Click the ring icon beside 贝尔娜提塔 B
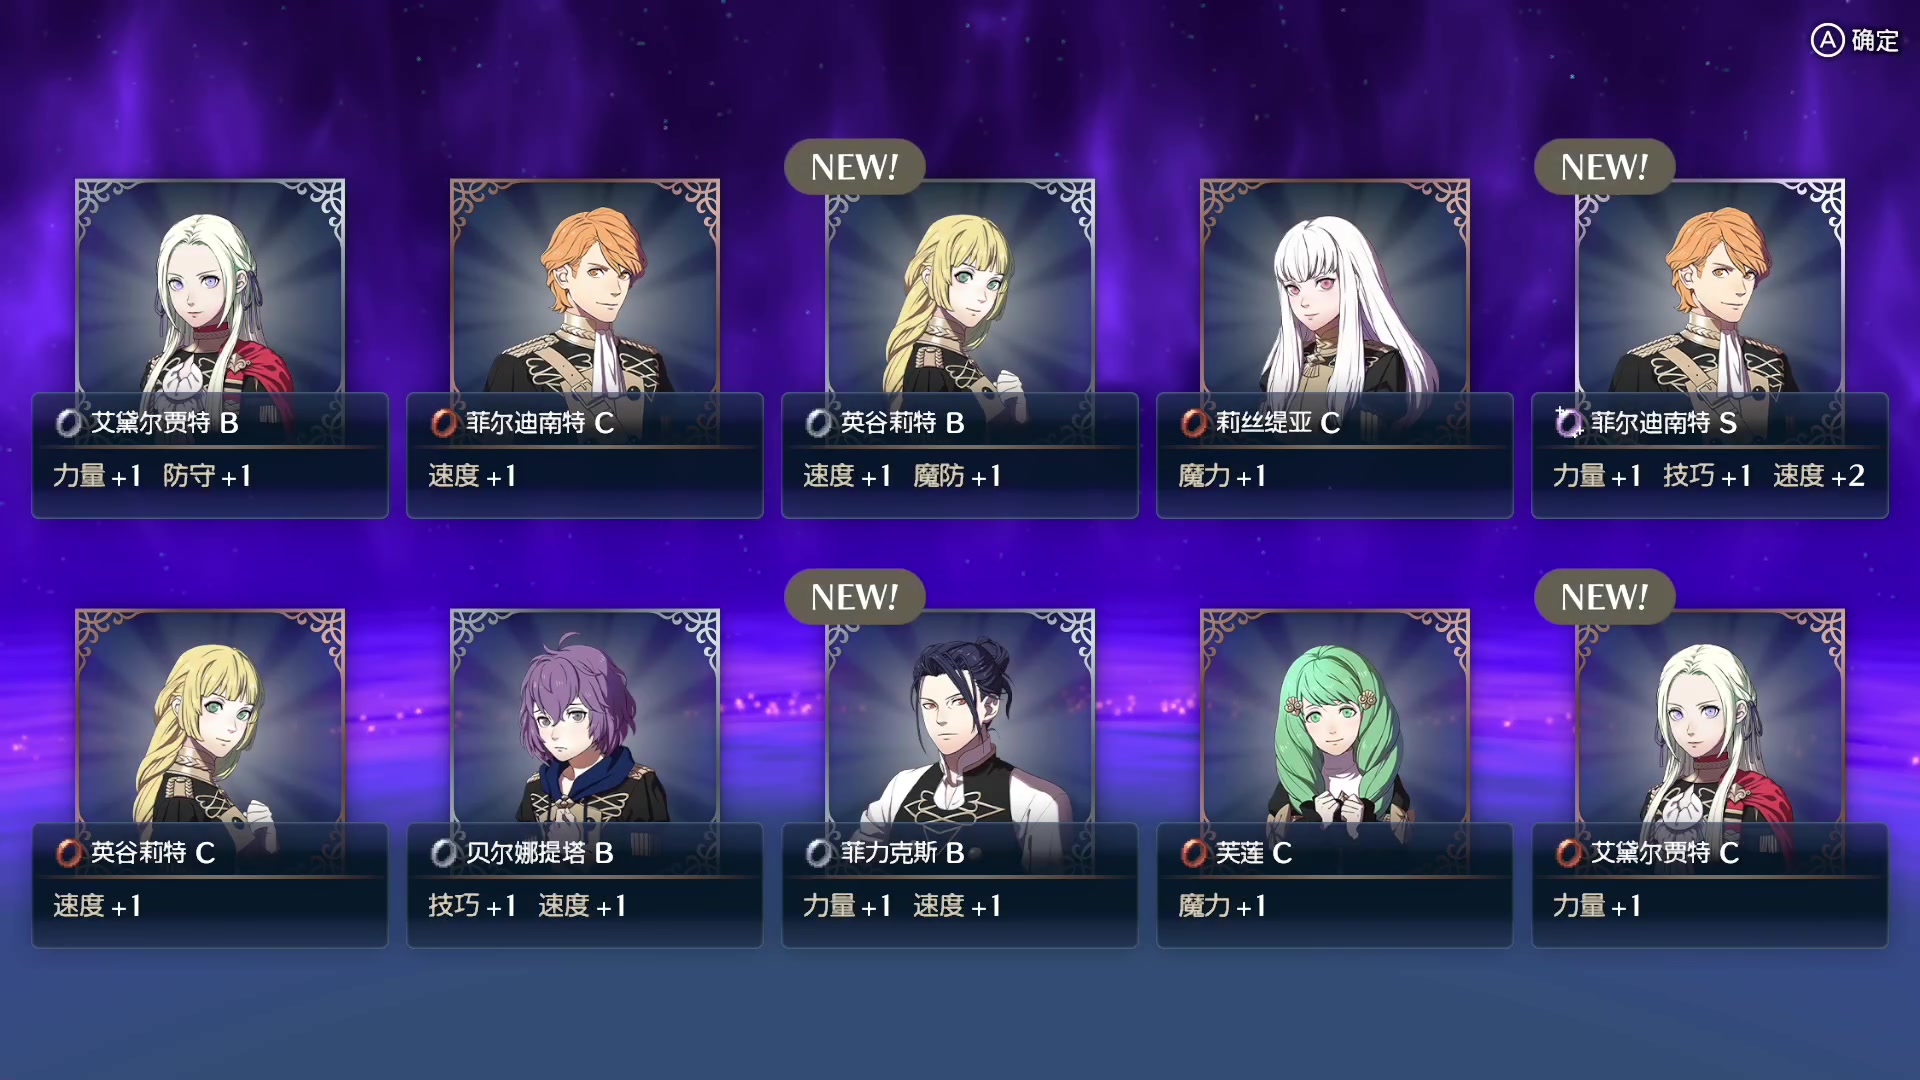 (444, 853)
